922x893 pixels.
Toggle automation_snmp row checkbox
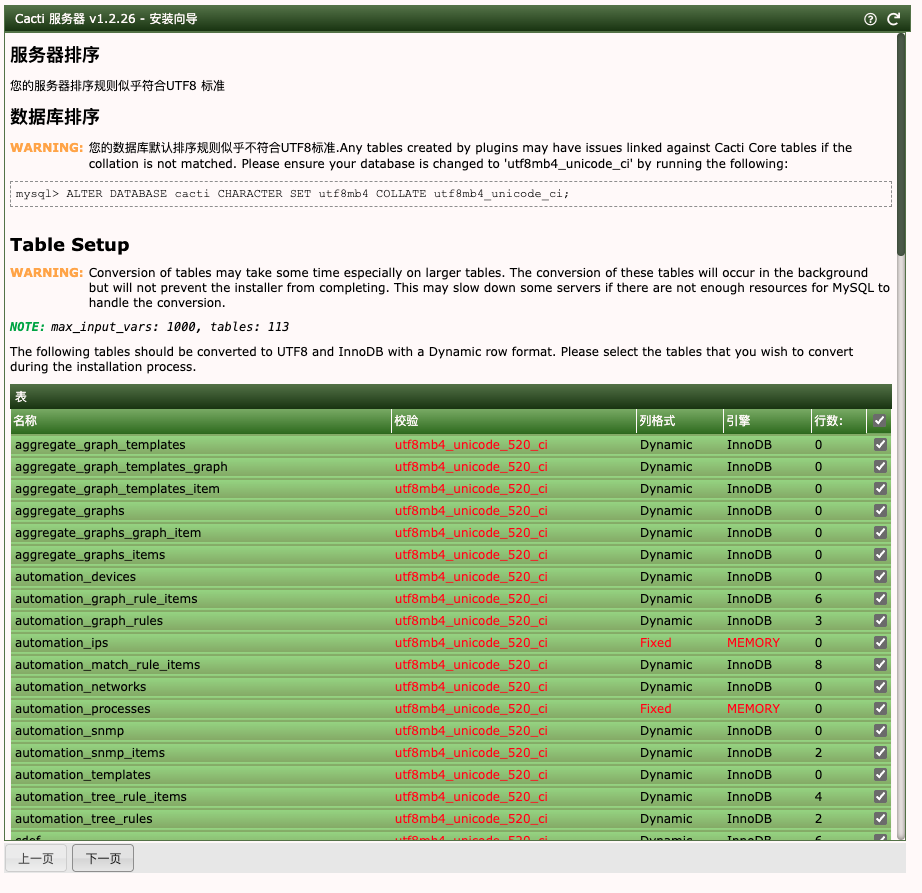tap(880, 731)
